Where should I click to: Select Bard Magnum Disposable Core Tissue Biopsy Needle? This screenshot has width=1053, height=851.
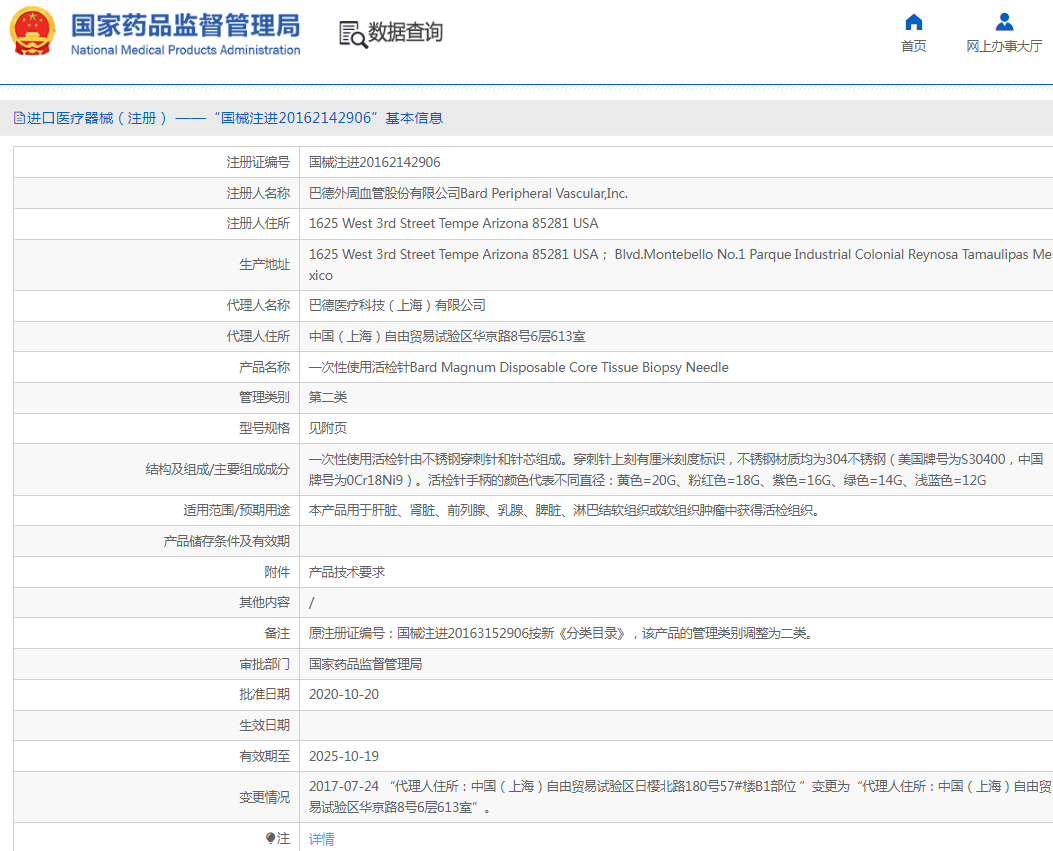pos(569,367)
